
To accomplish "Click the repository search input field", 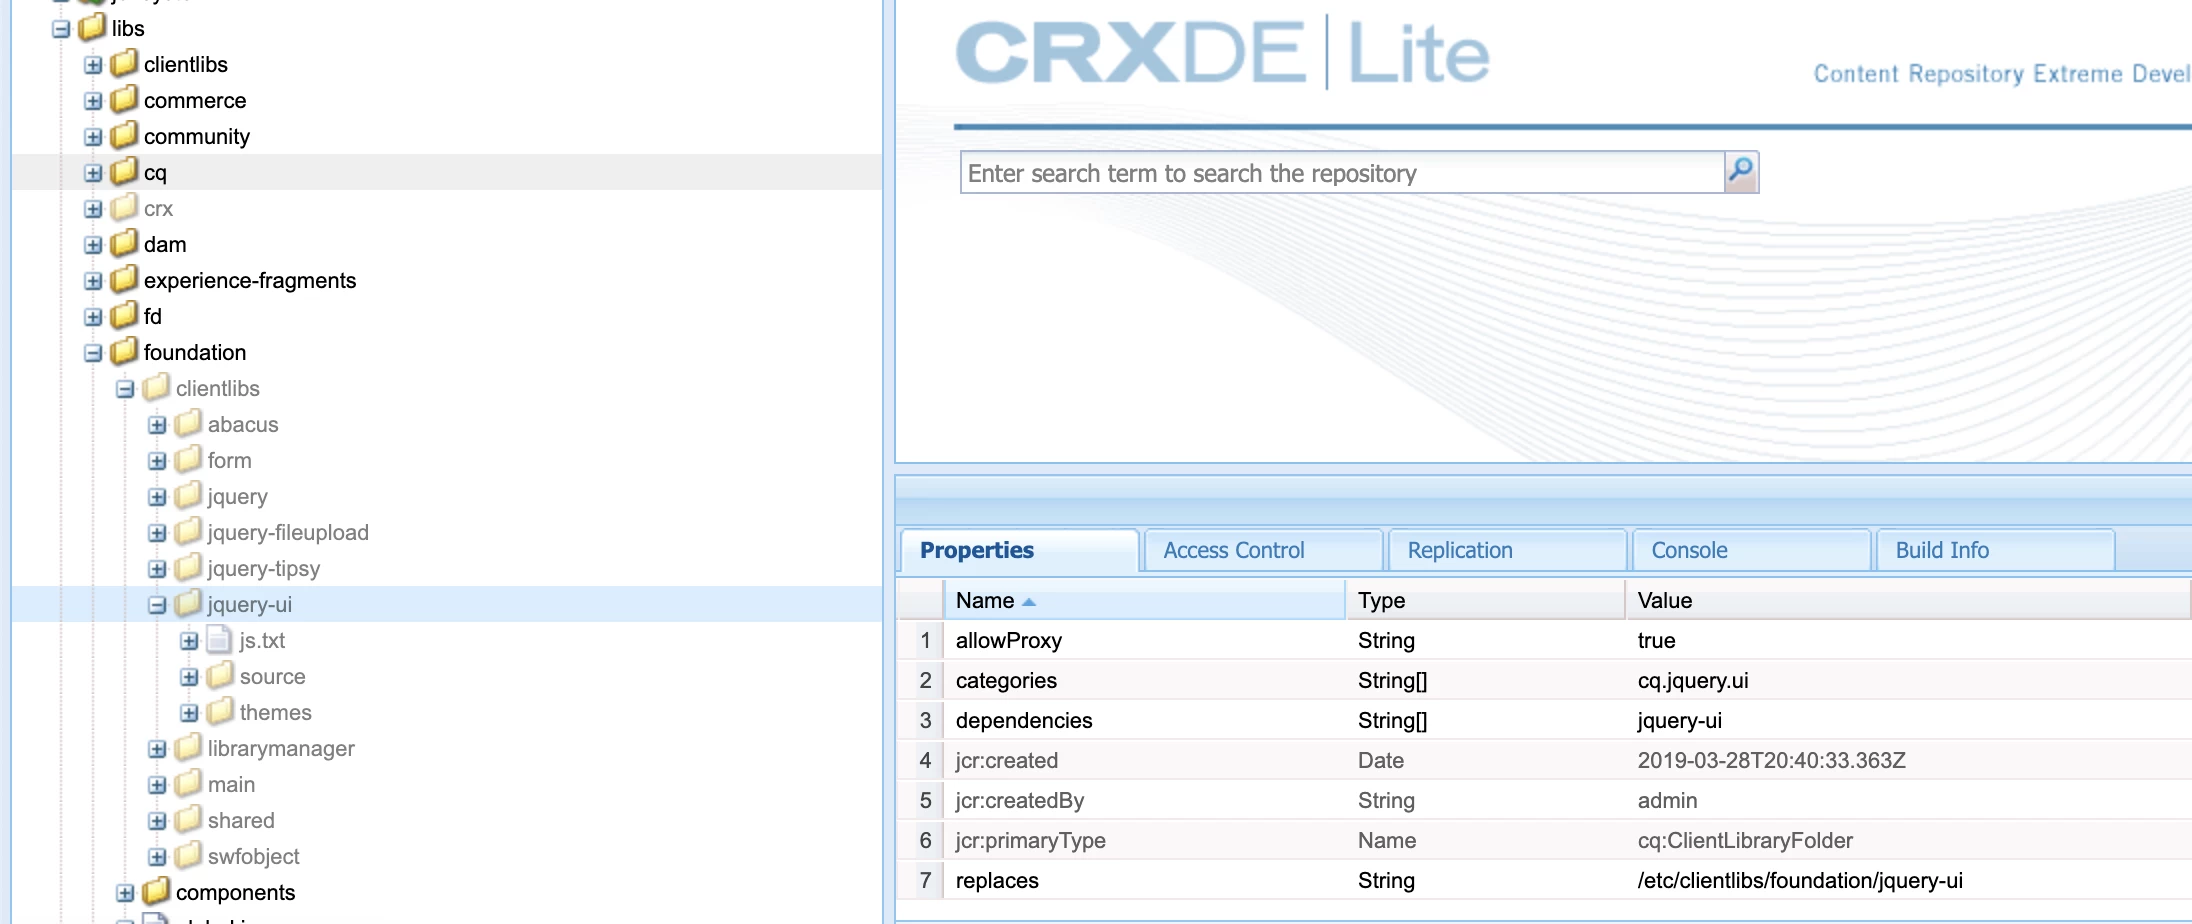I will pyautogui.click(x=1342, y=172).
